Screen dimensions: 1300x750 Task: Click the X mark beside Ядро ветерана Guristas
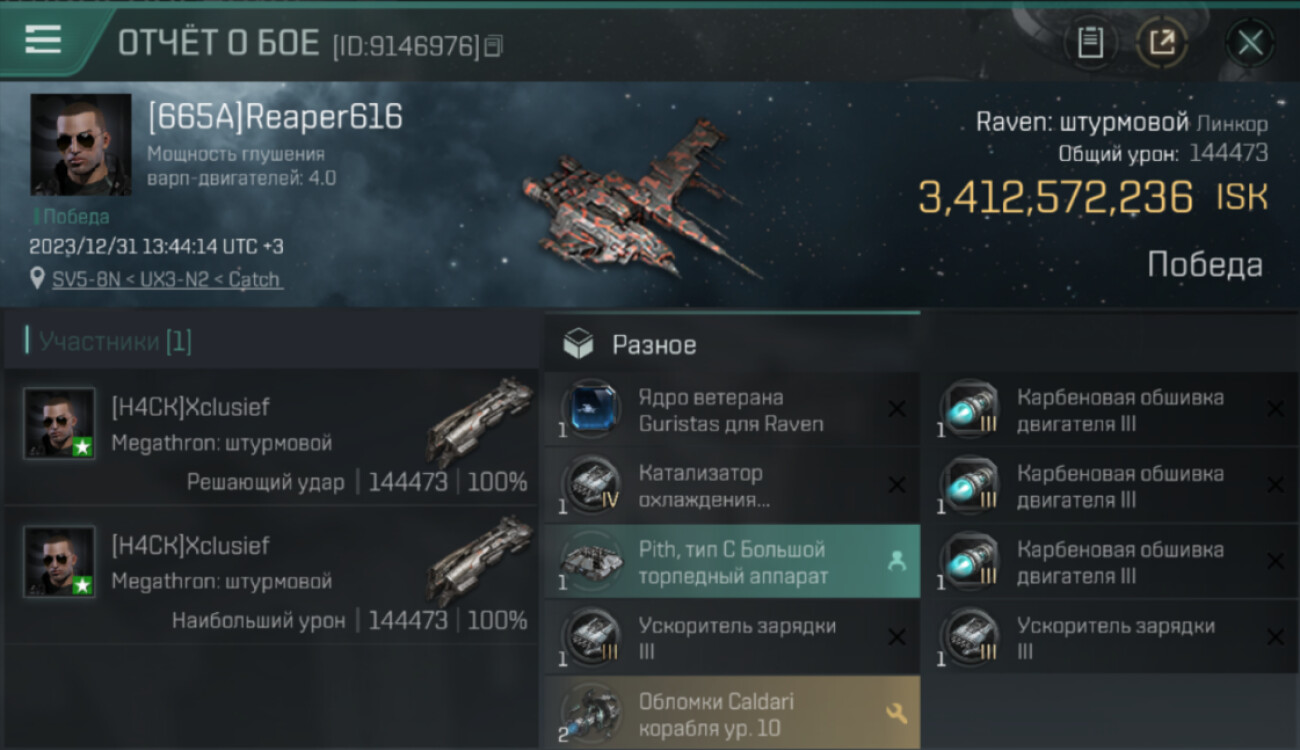point(897,409)
